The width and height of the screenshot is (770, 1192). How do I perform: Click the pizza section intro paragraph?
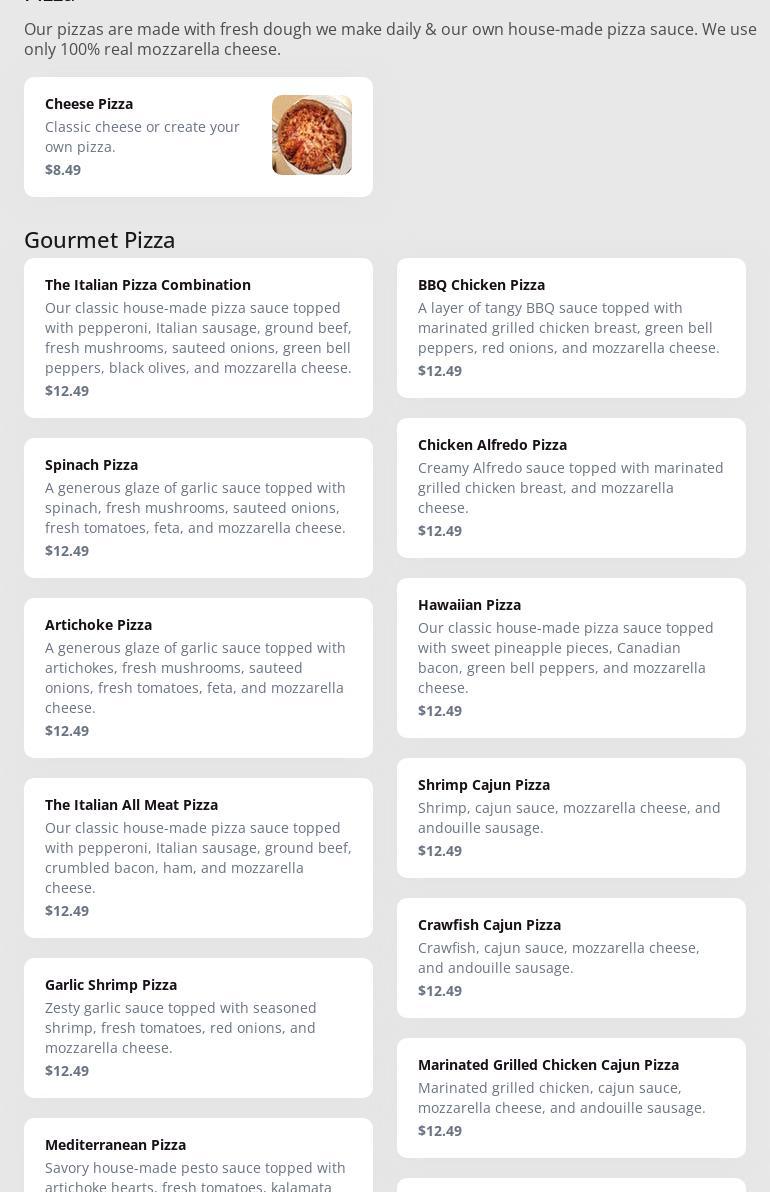click(390, 39)
